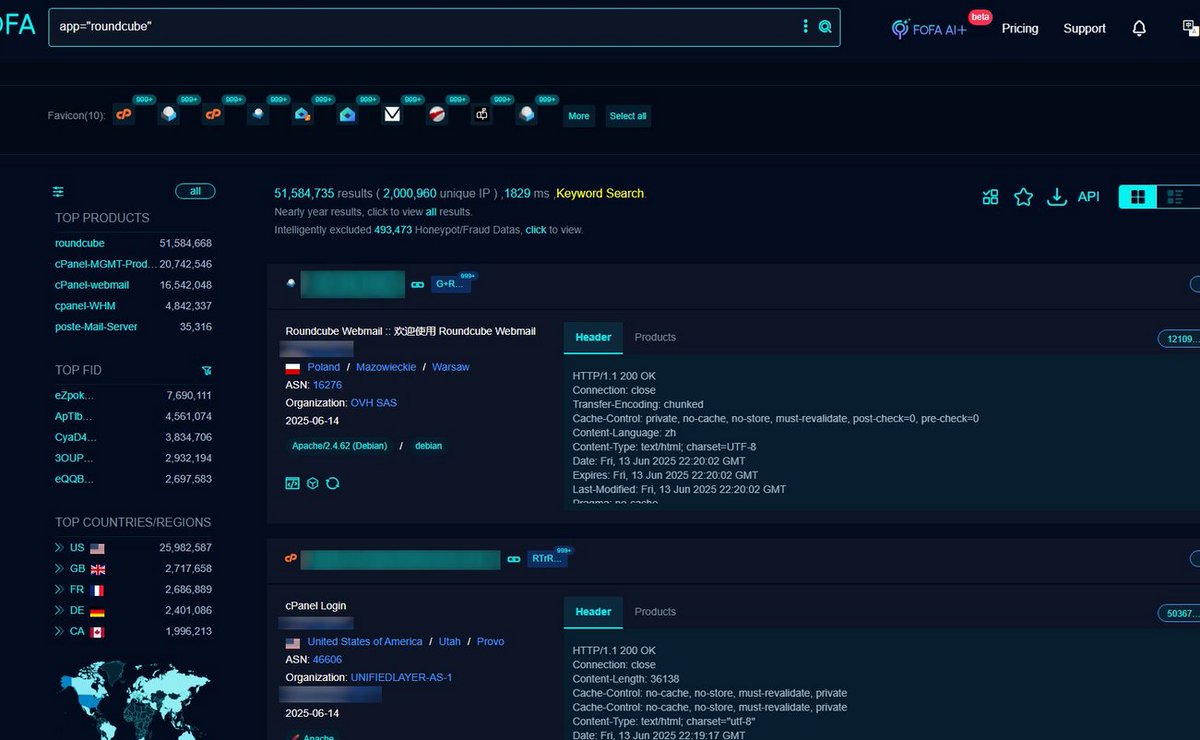Go to Pricing page

coord(1020,29)
